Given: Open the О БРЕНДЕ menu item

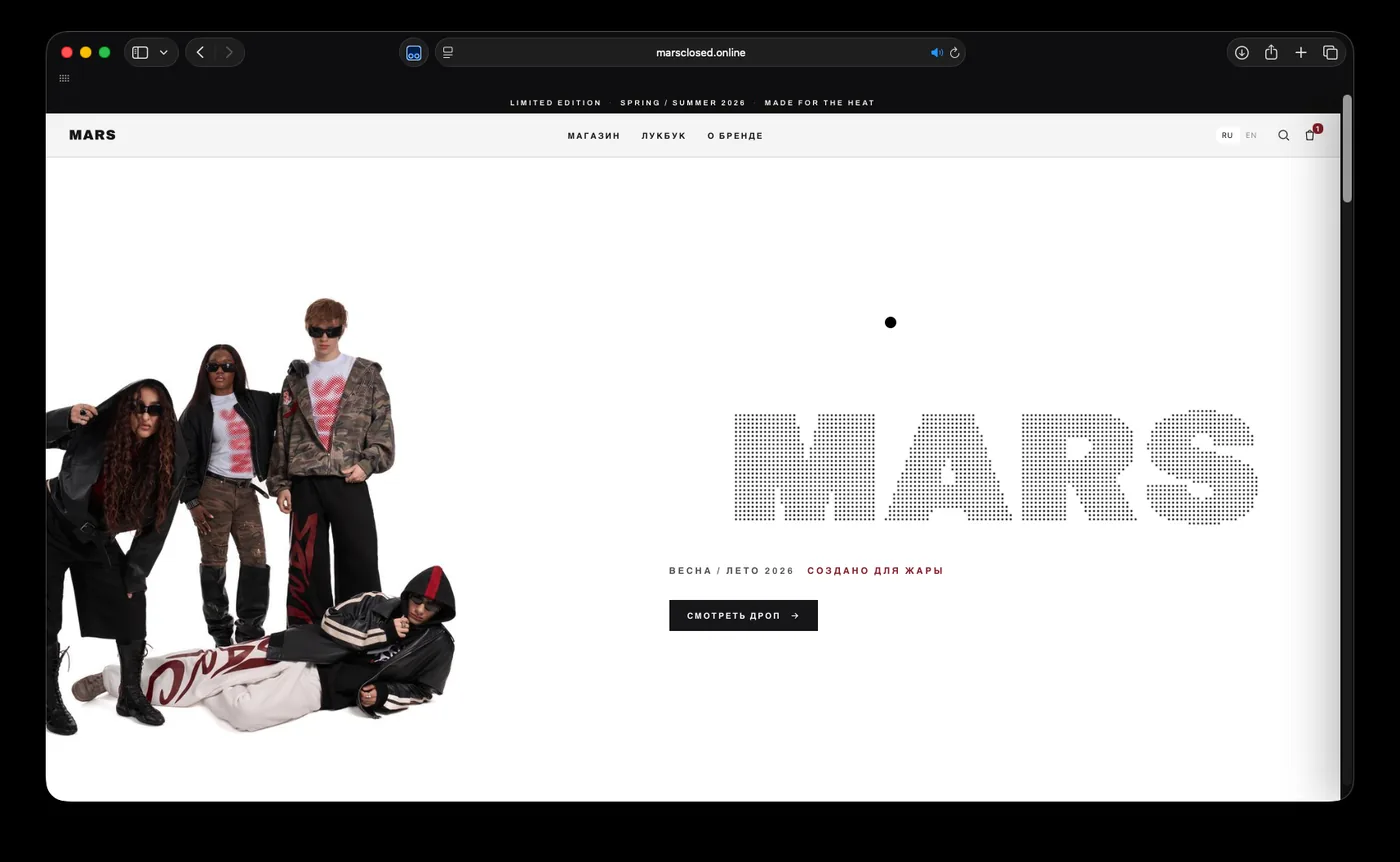Looking at the screenshot, I should point(735,136).
